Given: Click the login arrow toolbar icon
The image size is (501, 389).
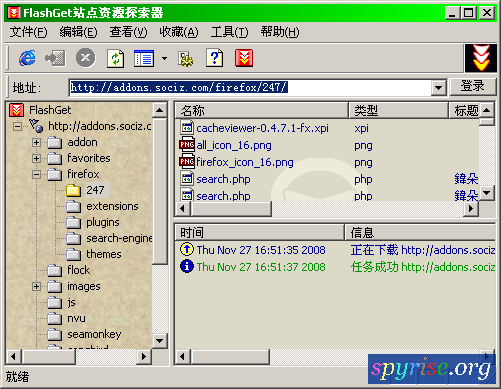Looking at the screenshot, I should [55, 58].
